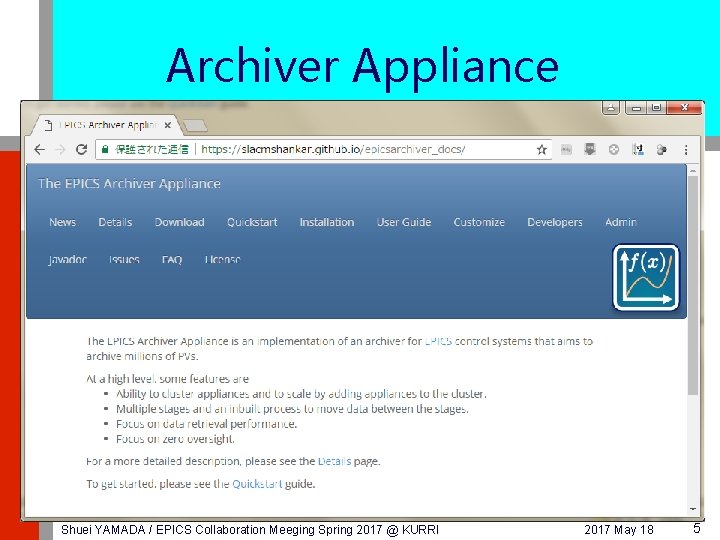The height and width of the screenshot is (540, 720).
Task: Click the scrollbar up arrow
Action: click(693, 170)
